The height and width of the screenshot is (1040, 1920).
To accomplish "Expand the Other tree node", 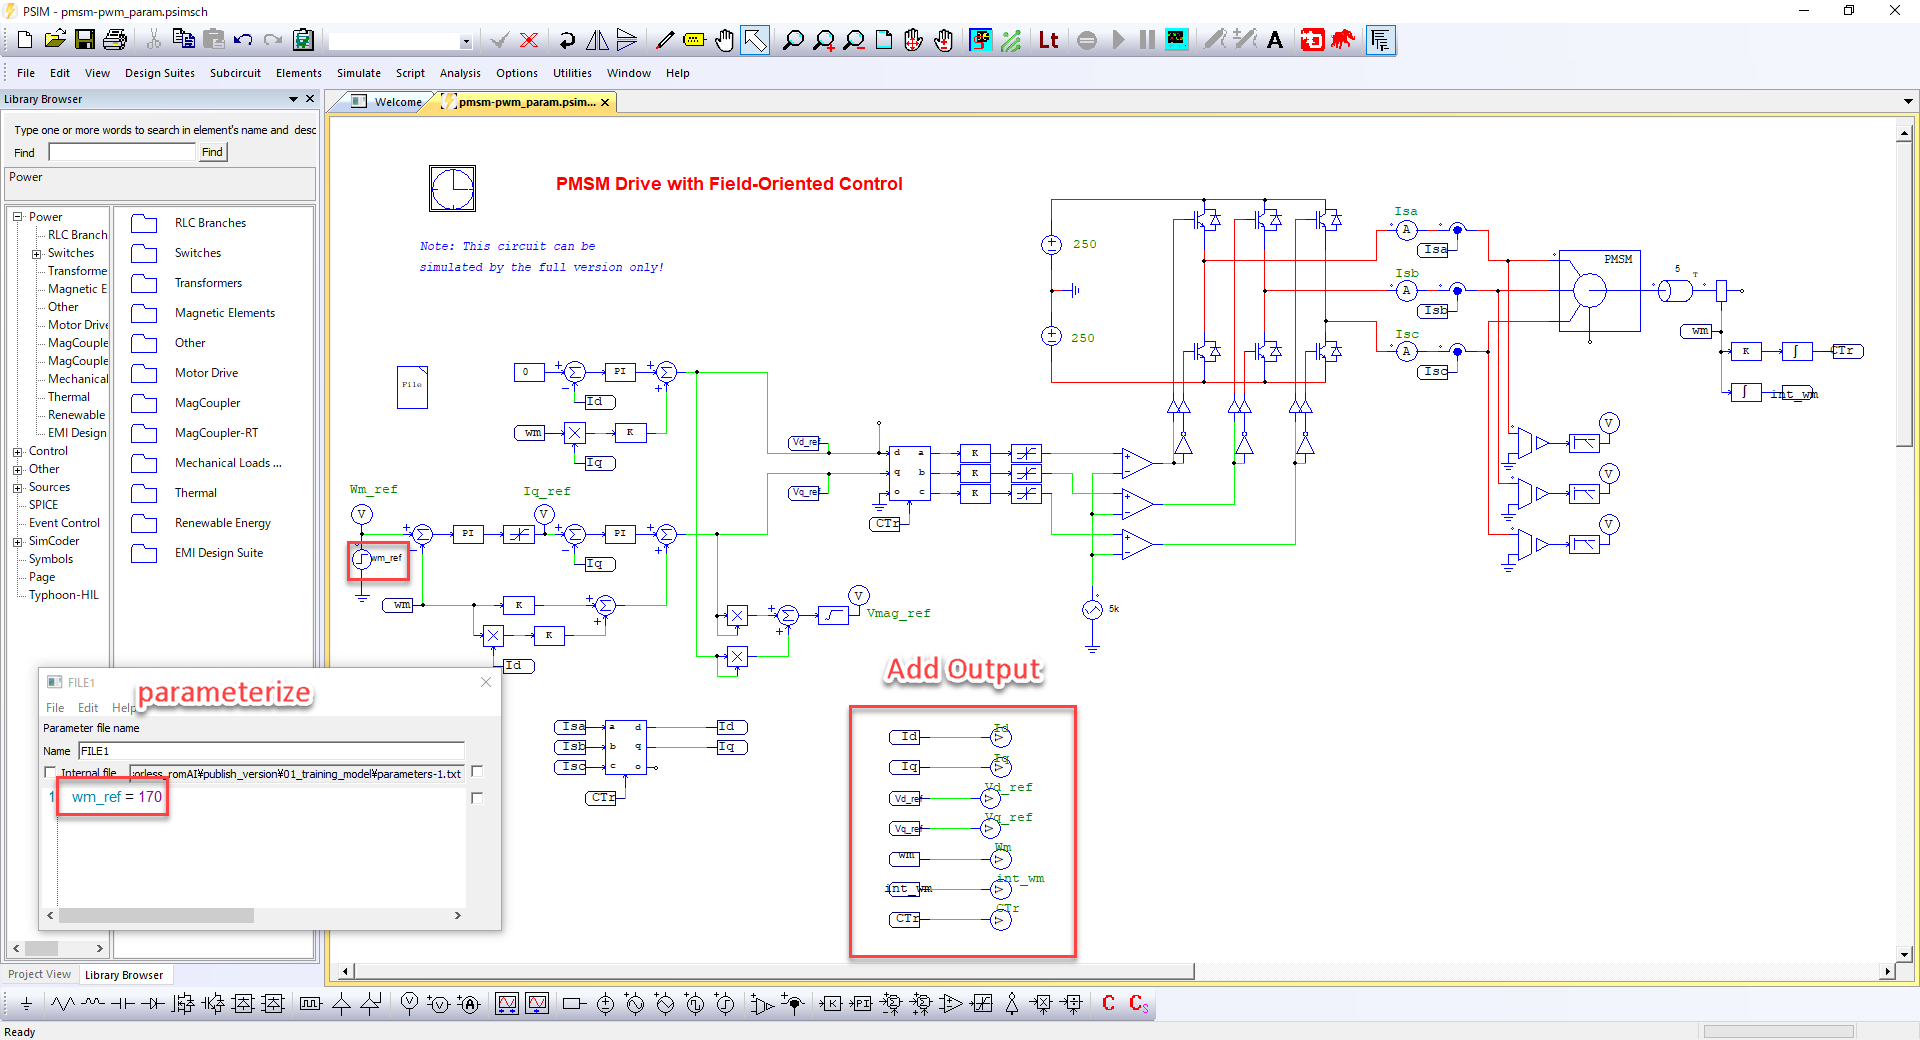I will pyautogui.click(x=17, y=470).
